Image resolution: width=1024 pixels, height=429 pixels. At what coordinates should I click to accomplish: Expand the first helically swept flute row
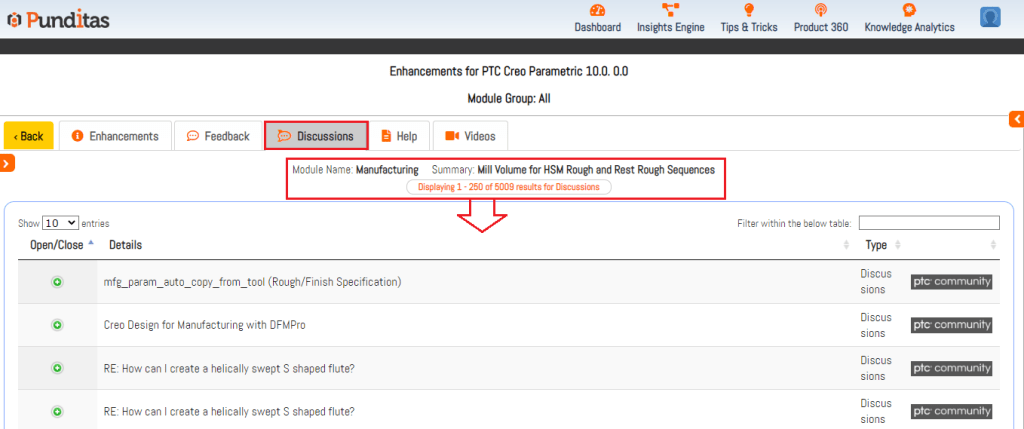point(57,368)
